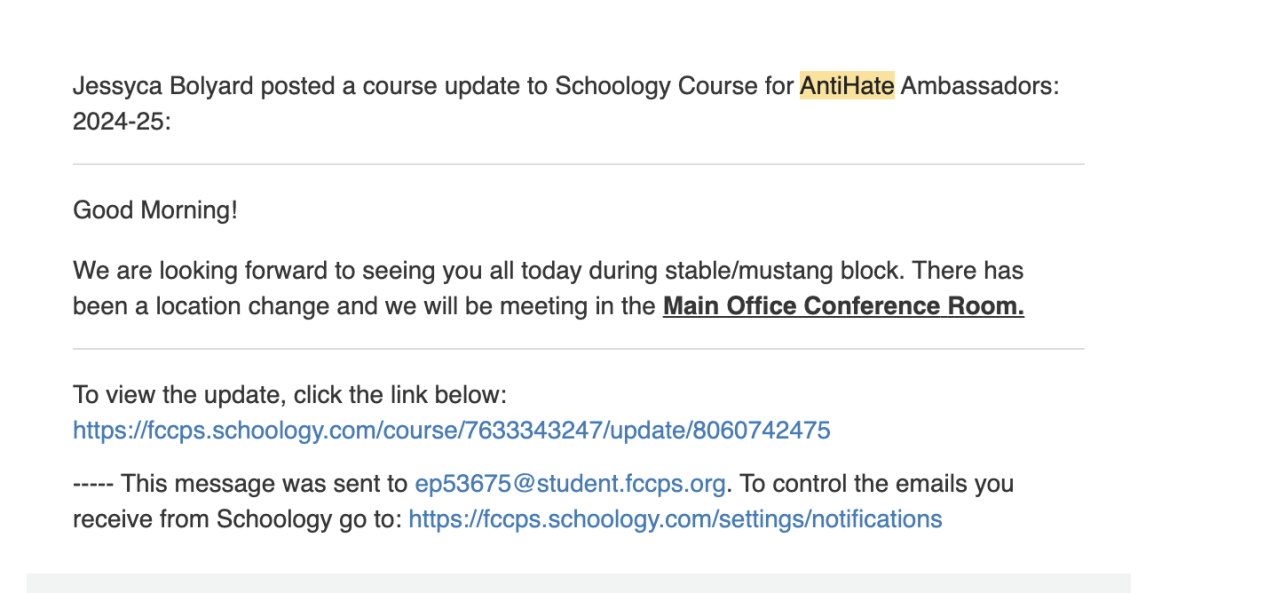Click the divider line above Good Morning
Screen dimensions: 1280x593
pyautogui.click(x=578, y=164)
